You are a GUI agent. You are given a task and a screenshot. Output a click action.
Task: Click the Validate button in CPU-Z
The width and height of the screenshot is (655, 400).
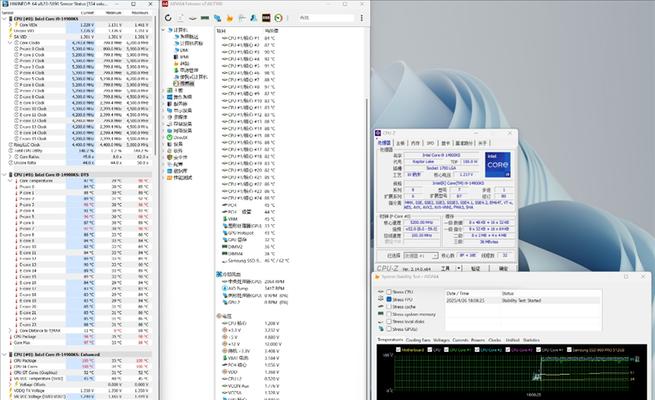[x=475, y=268]
